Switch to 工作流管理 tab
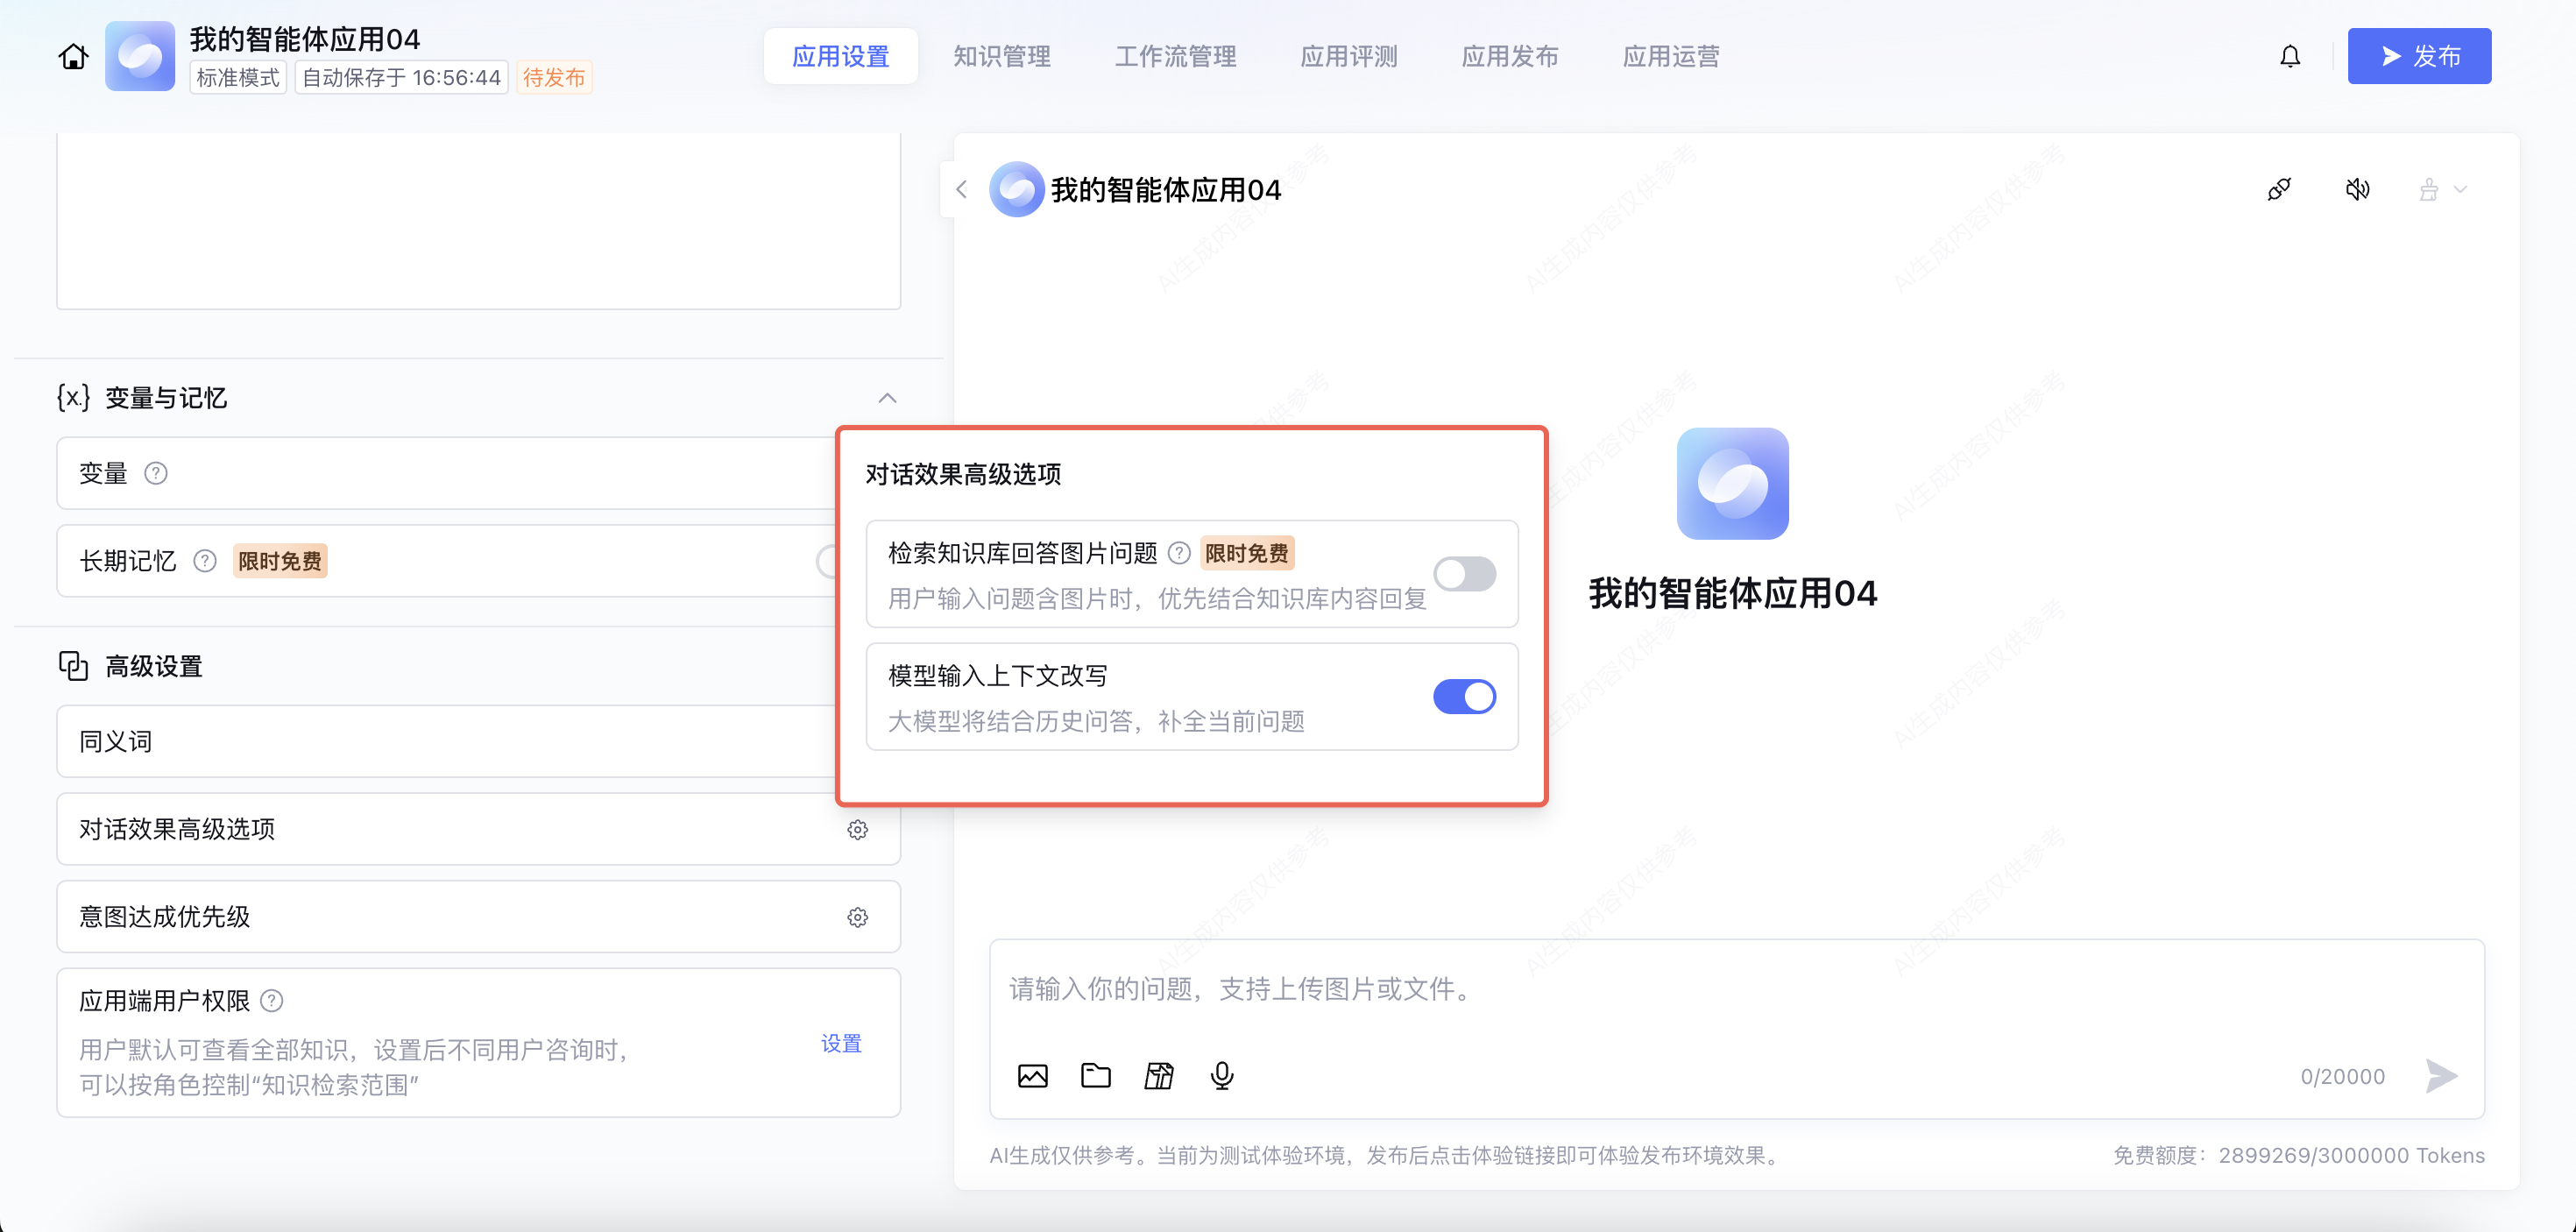Image resolution: width=2576 pixels, height=1232 pixels. pos(1175,56)
